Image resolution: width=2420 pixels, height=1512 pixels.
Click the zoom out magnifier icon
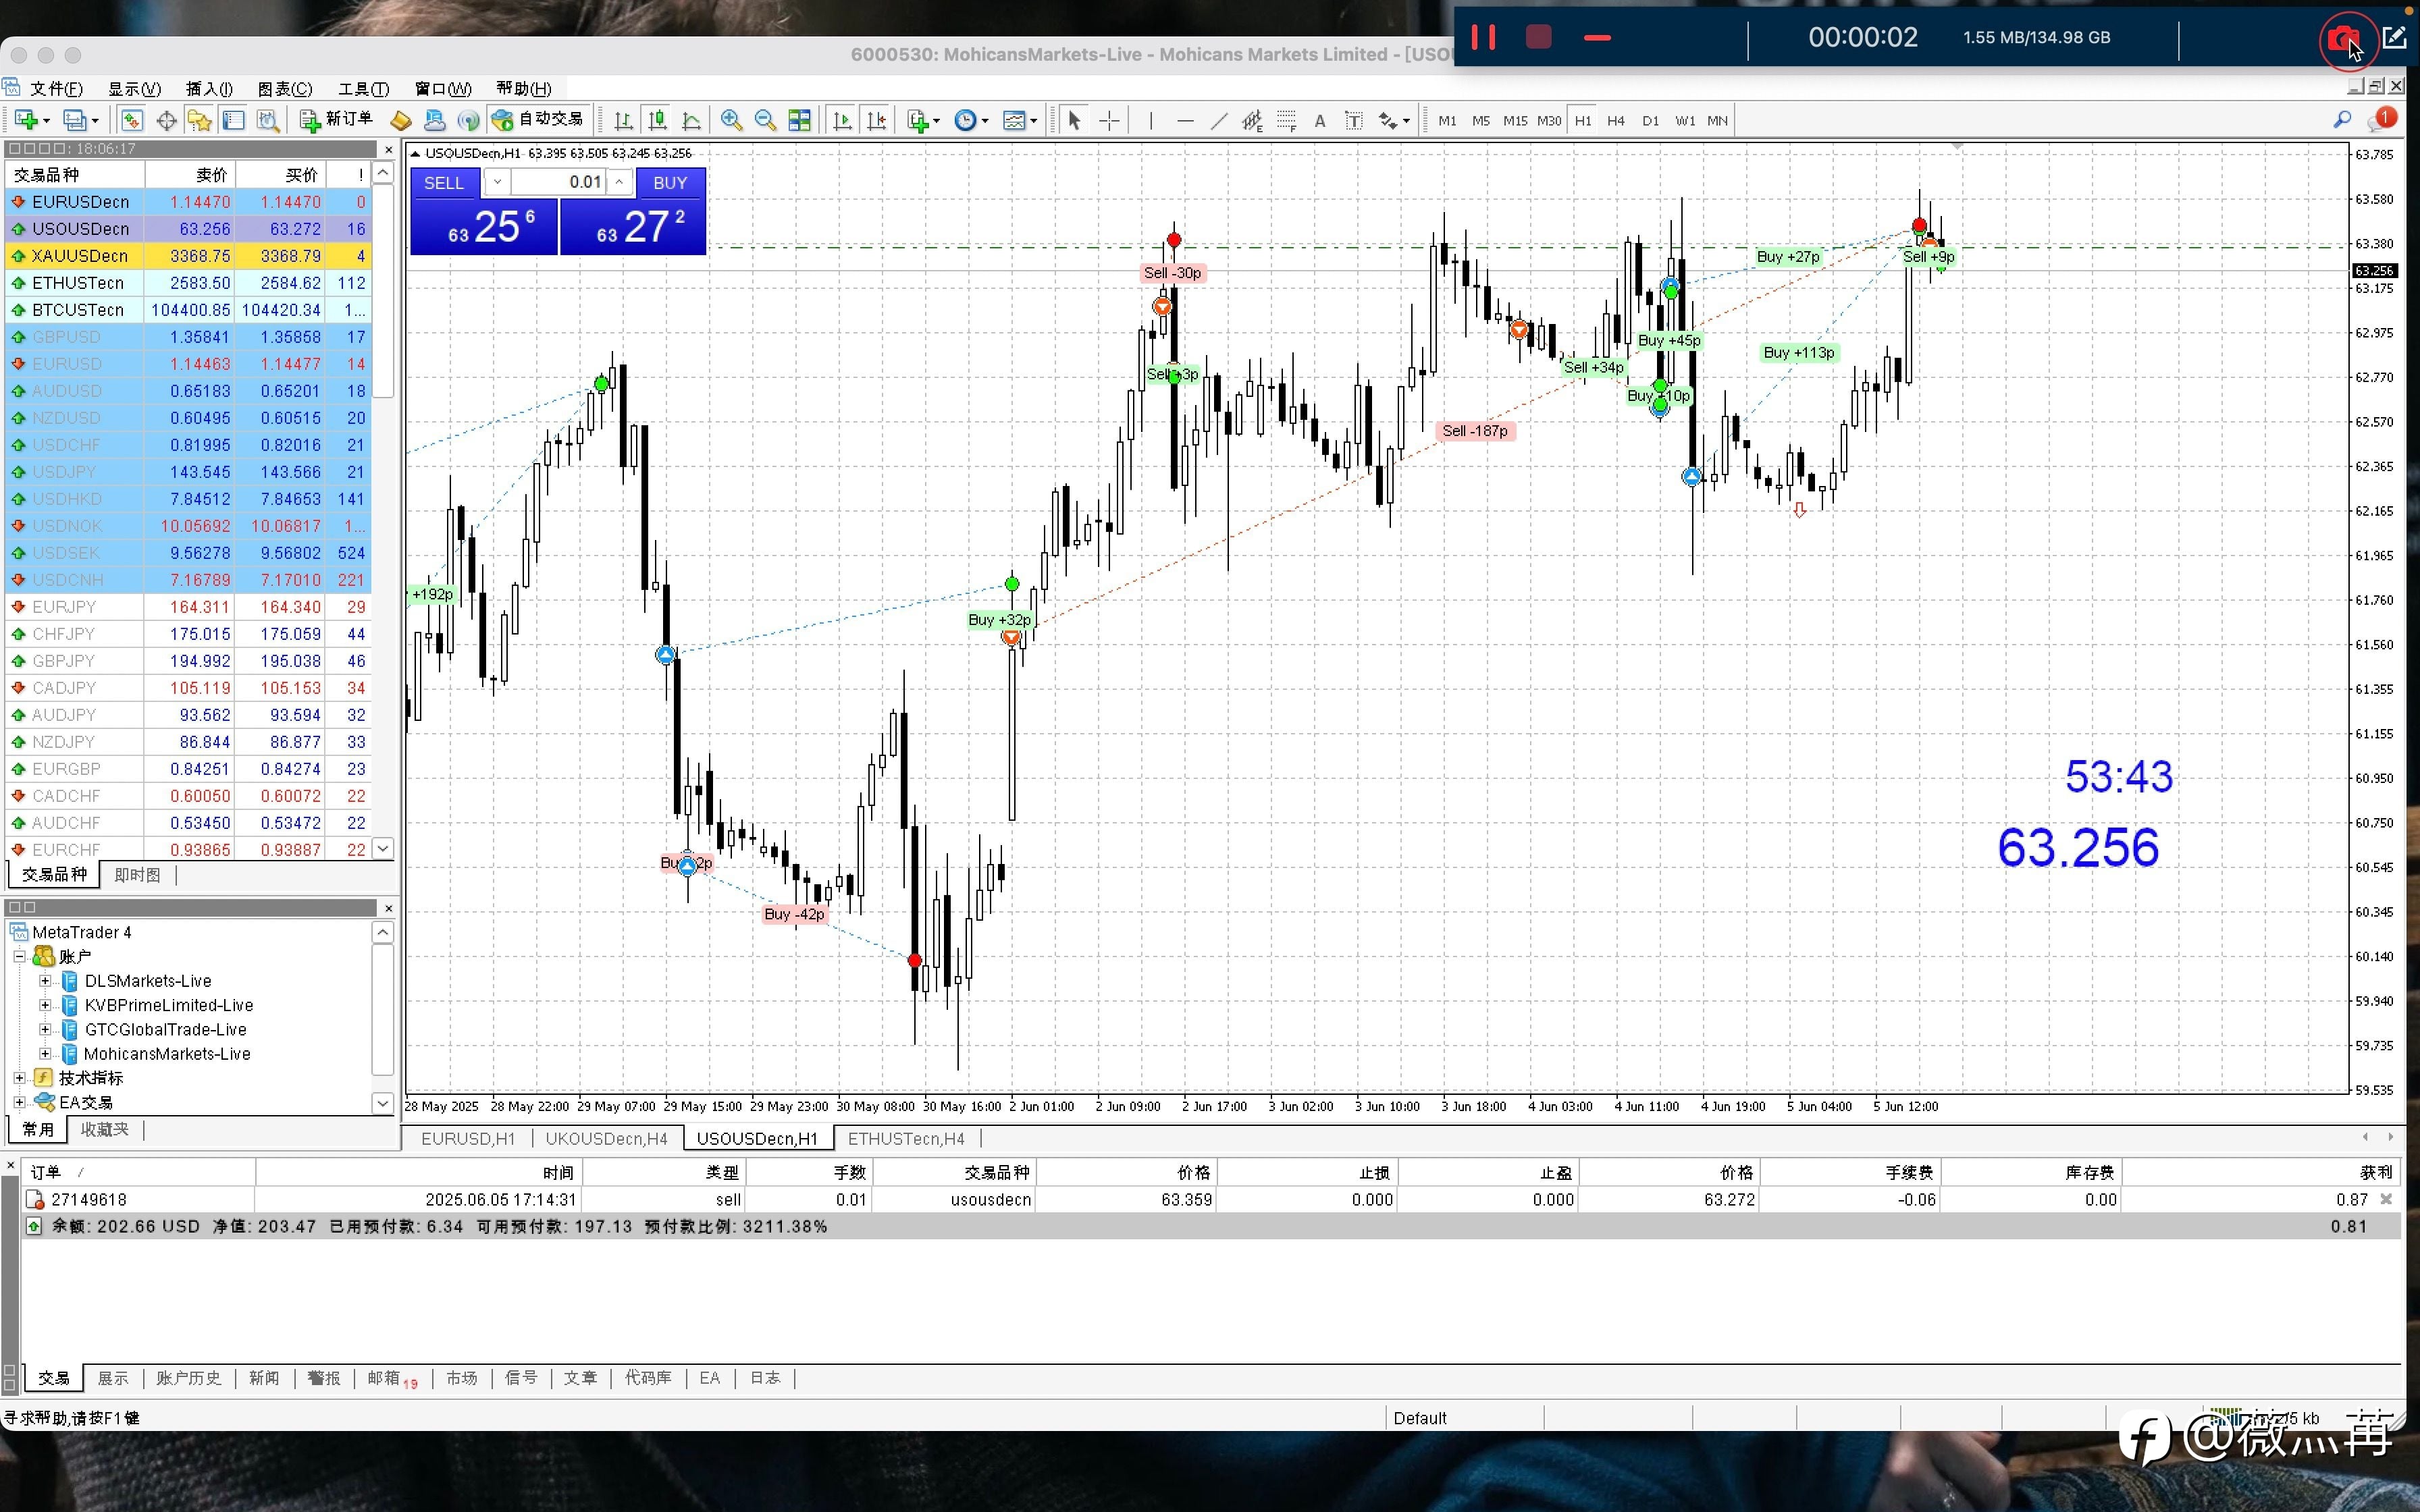765,120
